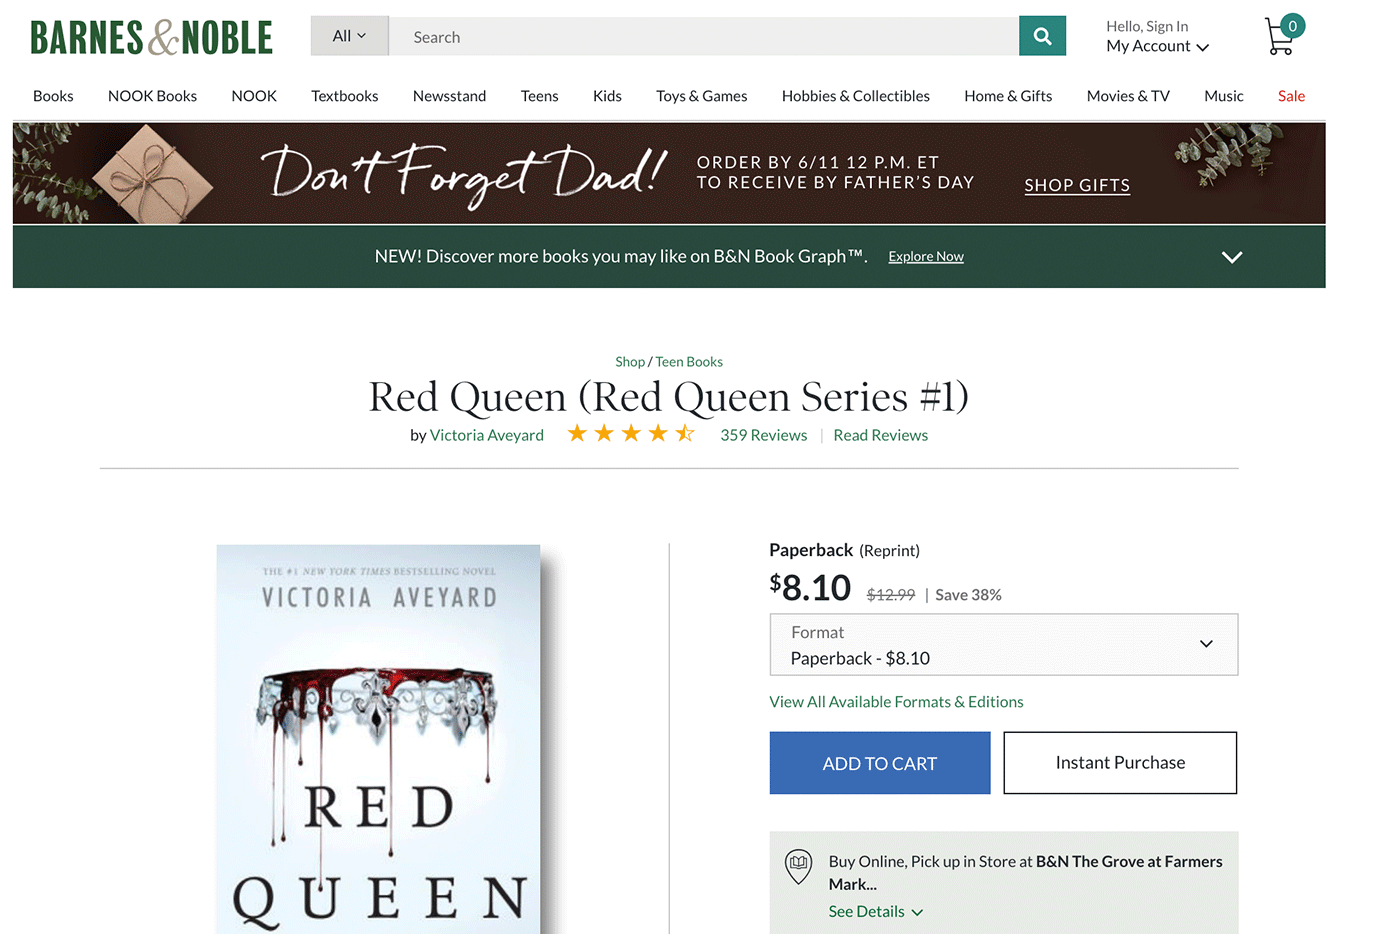Open the Format Paperback dropdown
This screenshot has height=934, width=1384.
[1003, 645]
